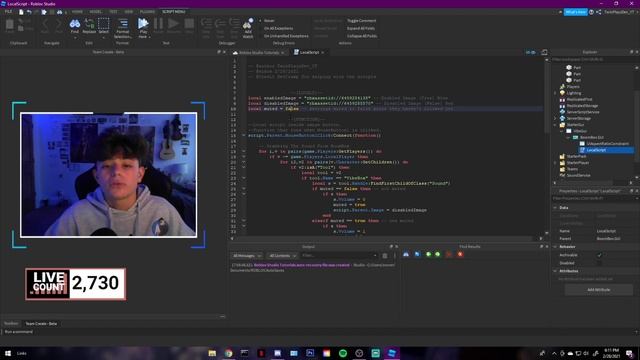Viewport: 640px width, 360px height.
Task: Expand the ServerStorage node in Explorer
Action: click(x=555, y=118)
